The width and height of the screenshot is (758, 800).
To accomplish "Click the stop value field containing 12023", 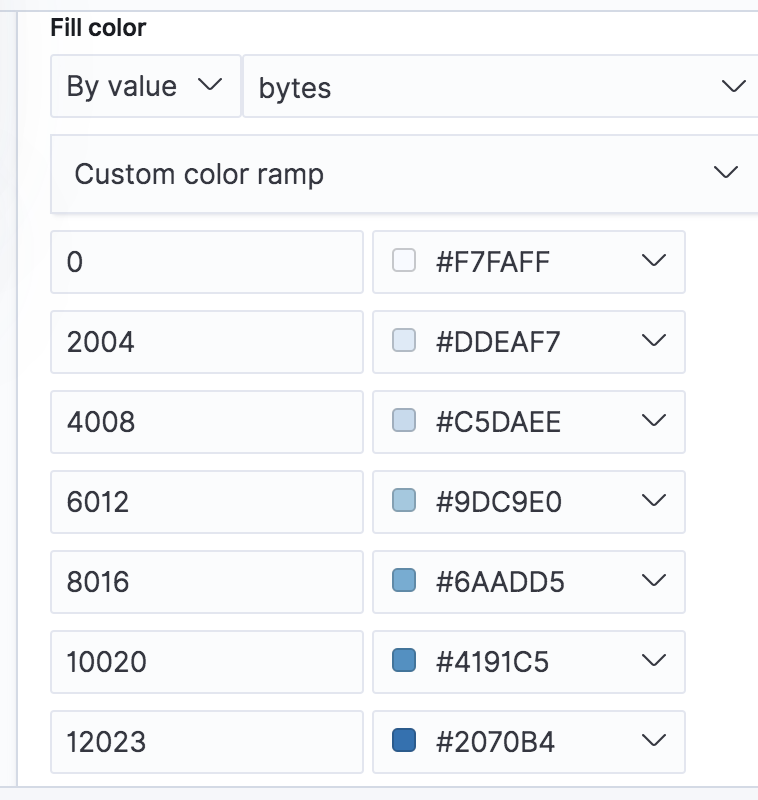I will click(206, 742).
